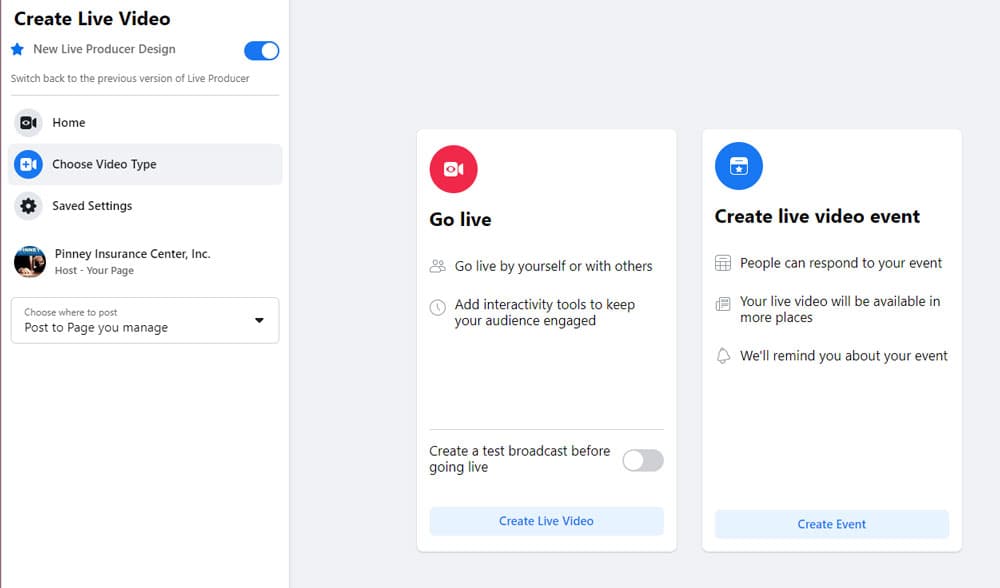Click the red Go live camera icon

pyautogui.click(x=453, y=169)
